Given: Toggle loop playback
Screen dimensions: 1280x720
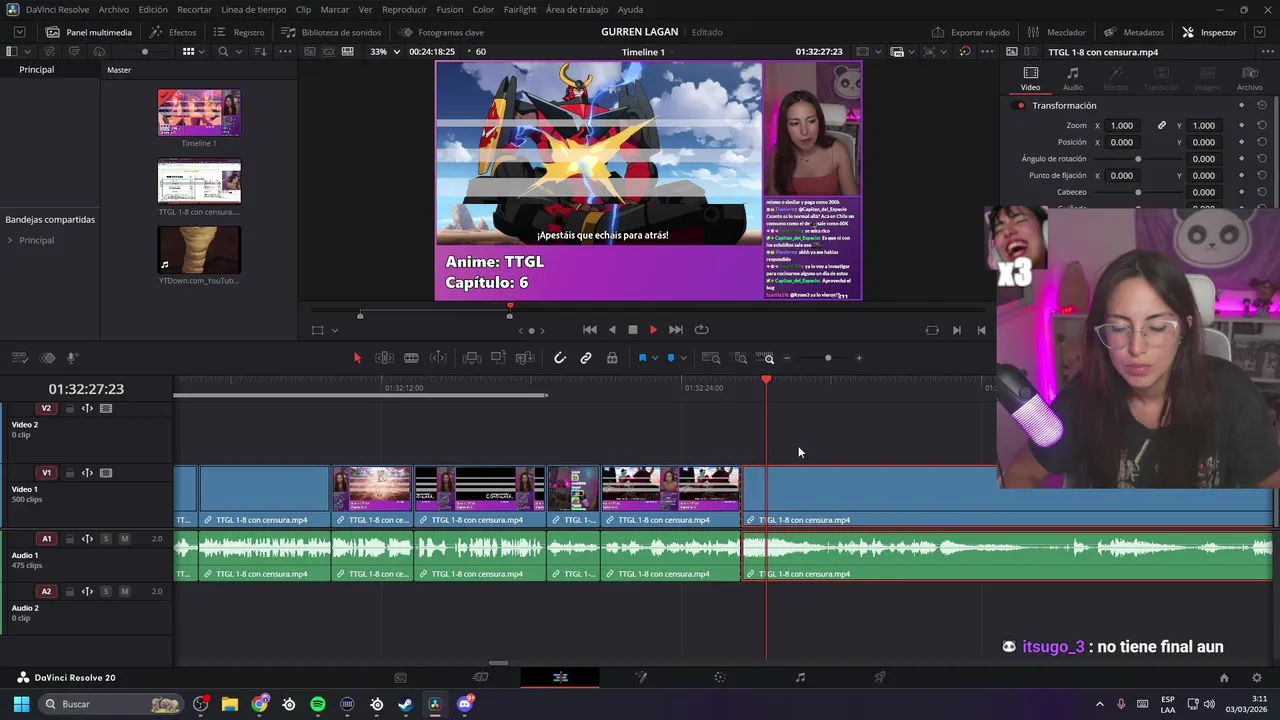Looking at the screenshot, I should point(702,330).
